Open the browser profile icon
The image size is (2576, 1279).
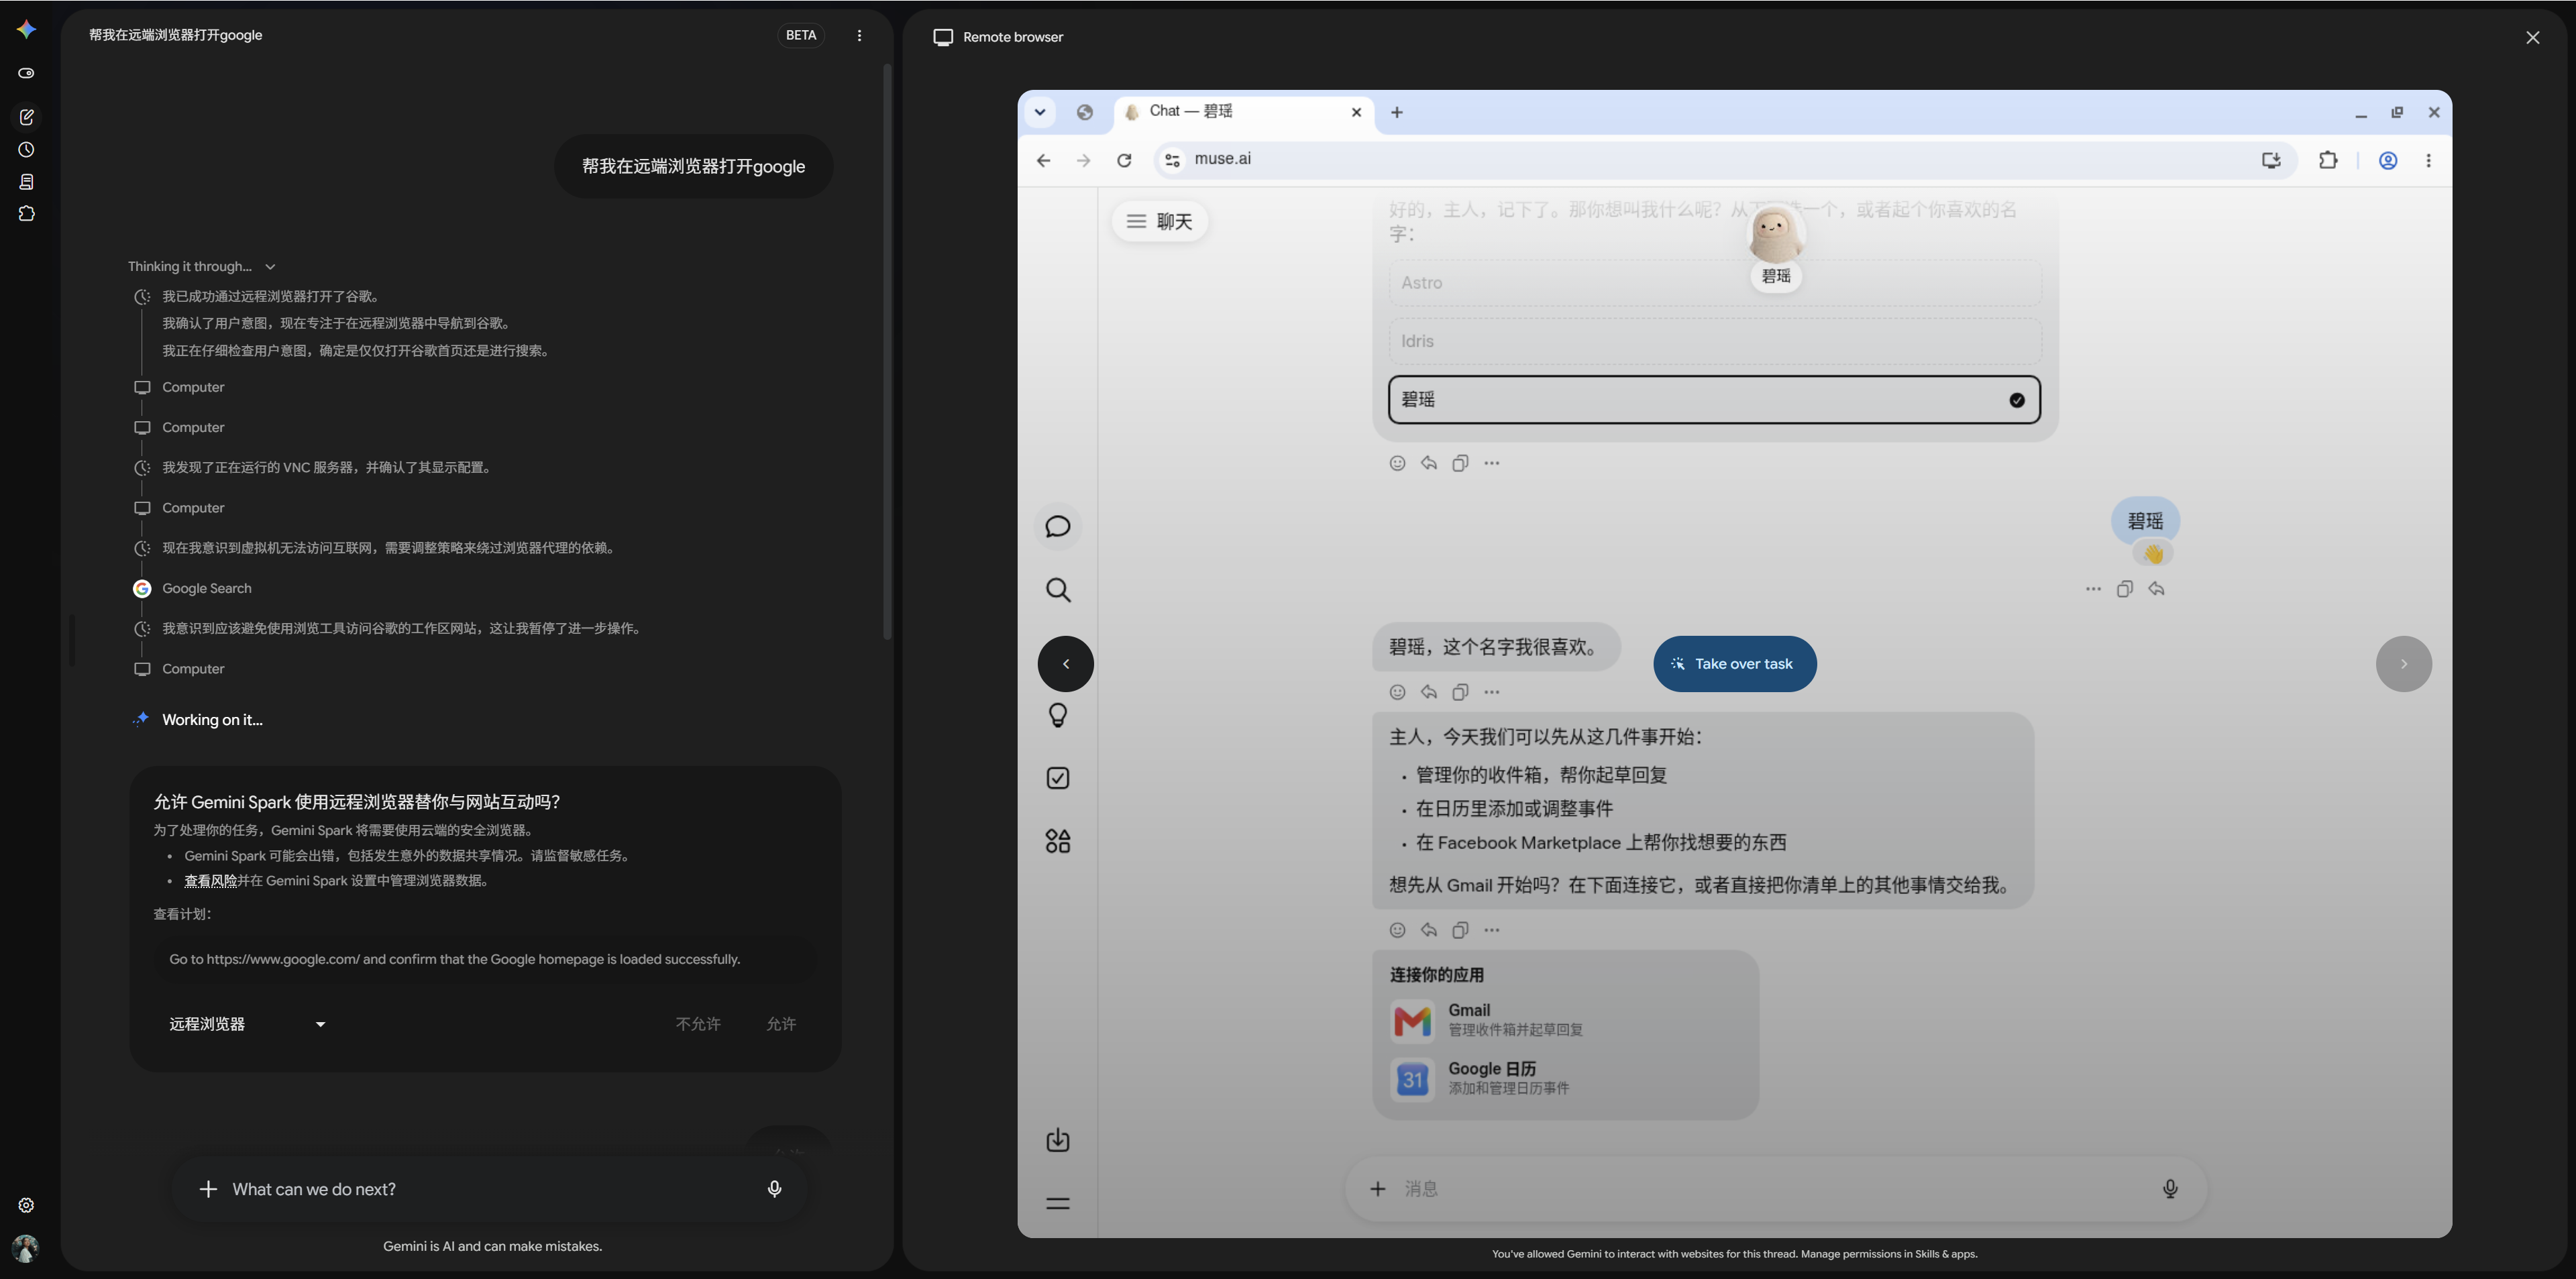point(2388,160)
